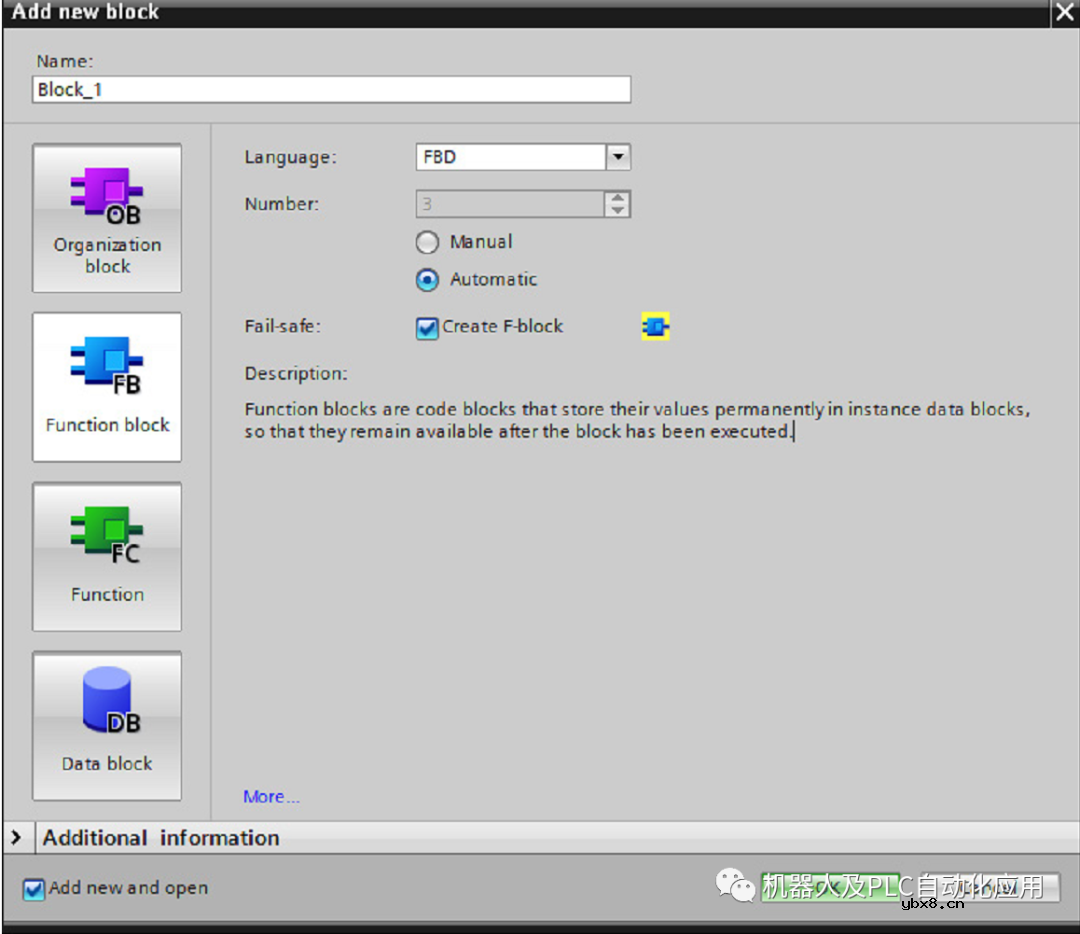The height and width of the screenshot is (934, 1080).
Task: Click the Number value field
Action: [509, 204]
